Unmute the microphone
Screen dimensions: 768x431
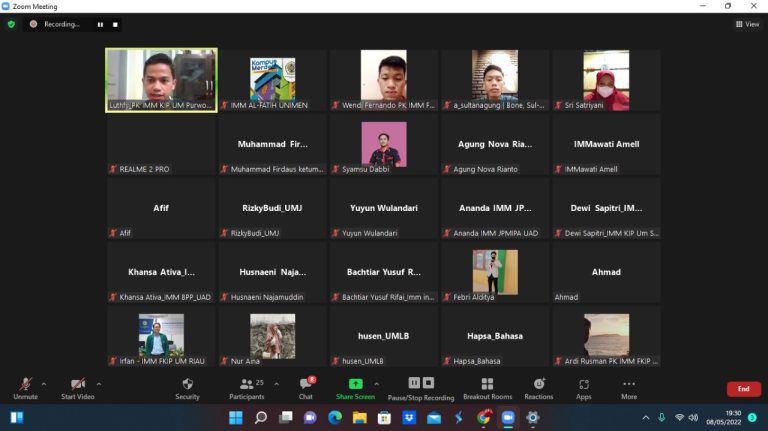(25, 388)
